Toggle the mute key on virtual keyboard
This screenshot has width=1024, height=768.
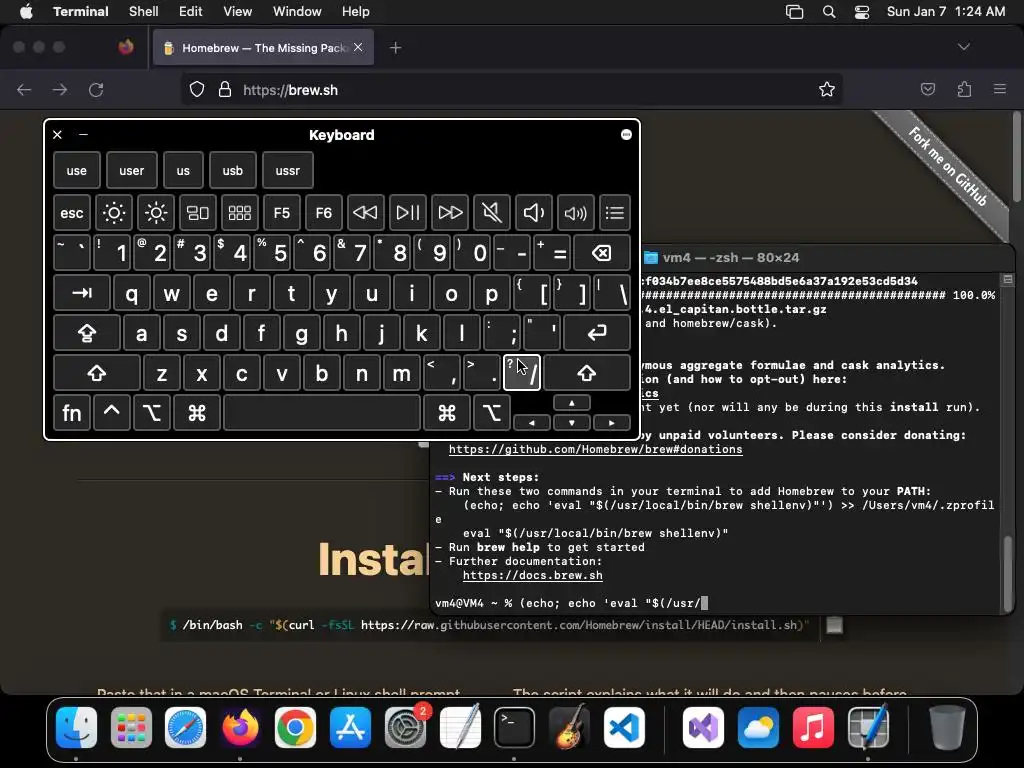(491, 213)
